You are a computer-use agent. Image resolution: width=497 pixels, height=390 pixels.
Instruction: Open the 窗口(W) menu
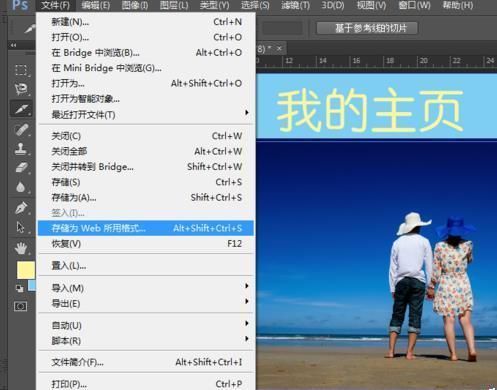click(x=414, y=5)
